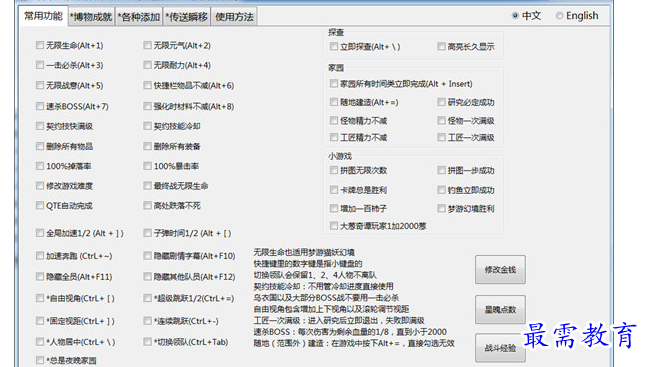Enable 怪物精力不减 checkbox
Image resolution: width=645 pixels, height=367 pixels.
(334, 120)
